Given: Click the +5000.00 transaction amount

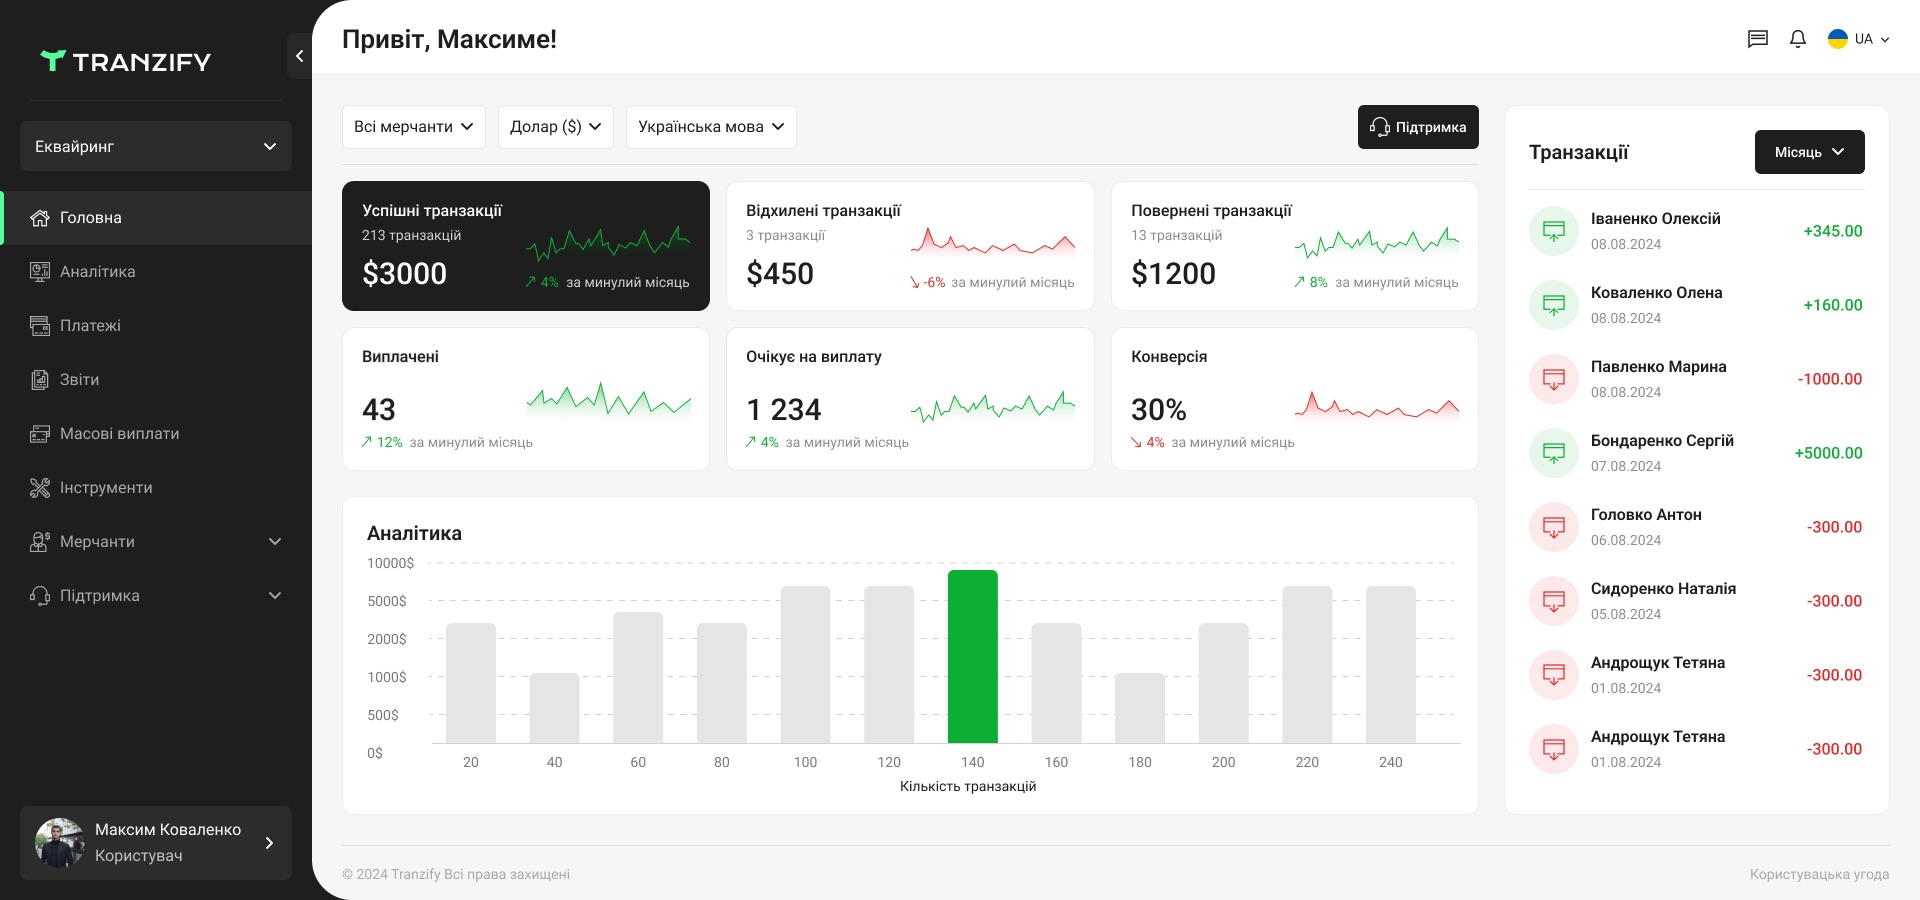Looking at the screenshot, I should pyautogui.click(x=1829, y=453).
